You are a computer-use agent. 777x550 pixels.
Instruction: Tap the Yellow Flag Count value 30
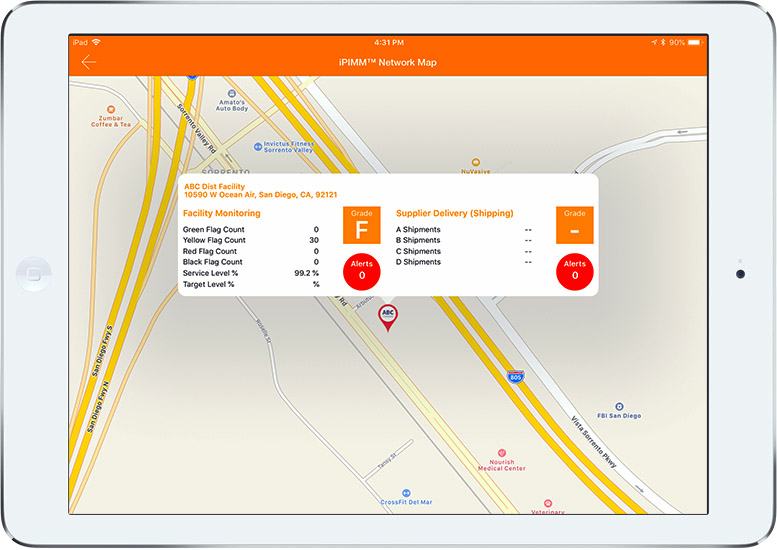[314, 240]
